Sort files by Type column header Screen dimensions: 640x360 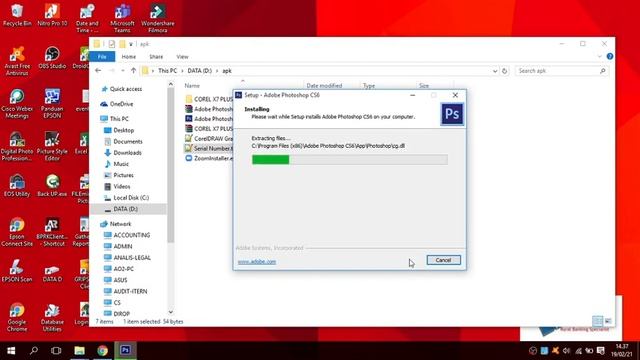point(369,86)
